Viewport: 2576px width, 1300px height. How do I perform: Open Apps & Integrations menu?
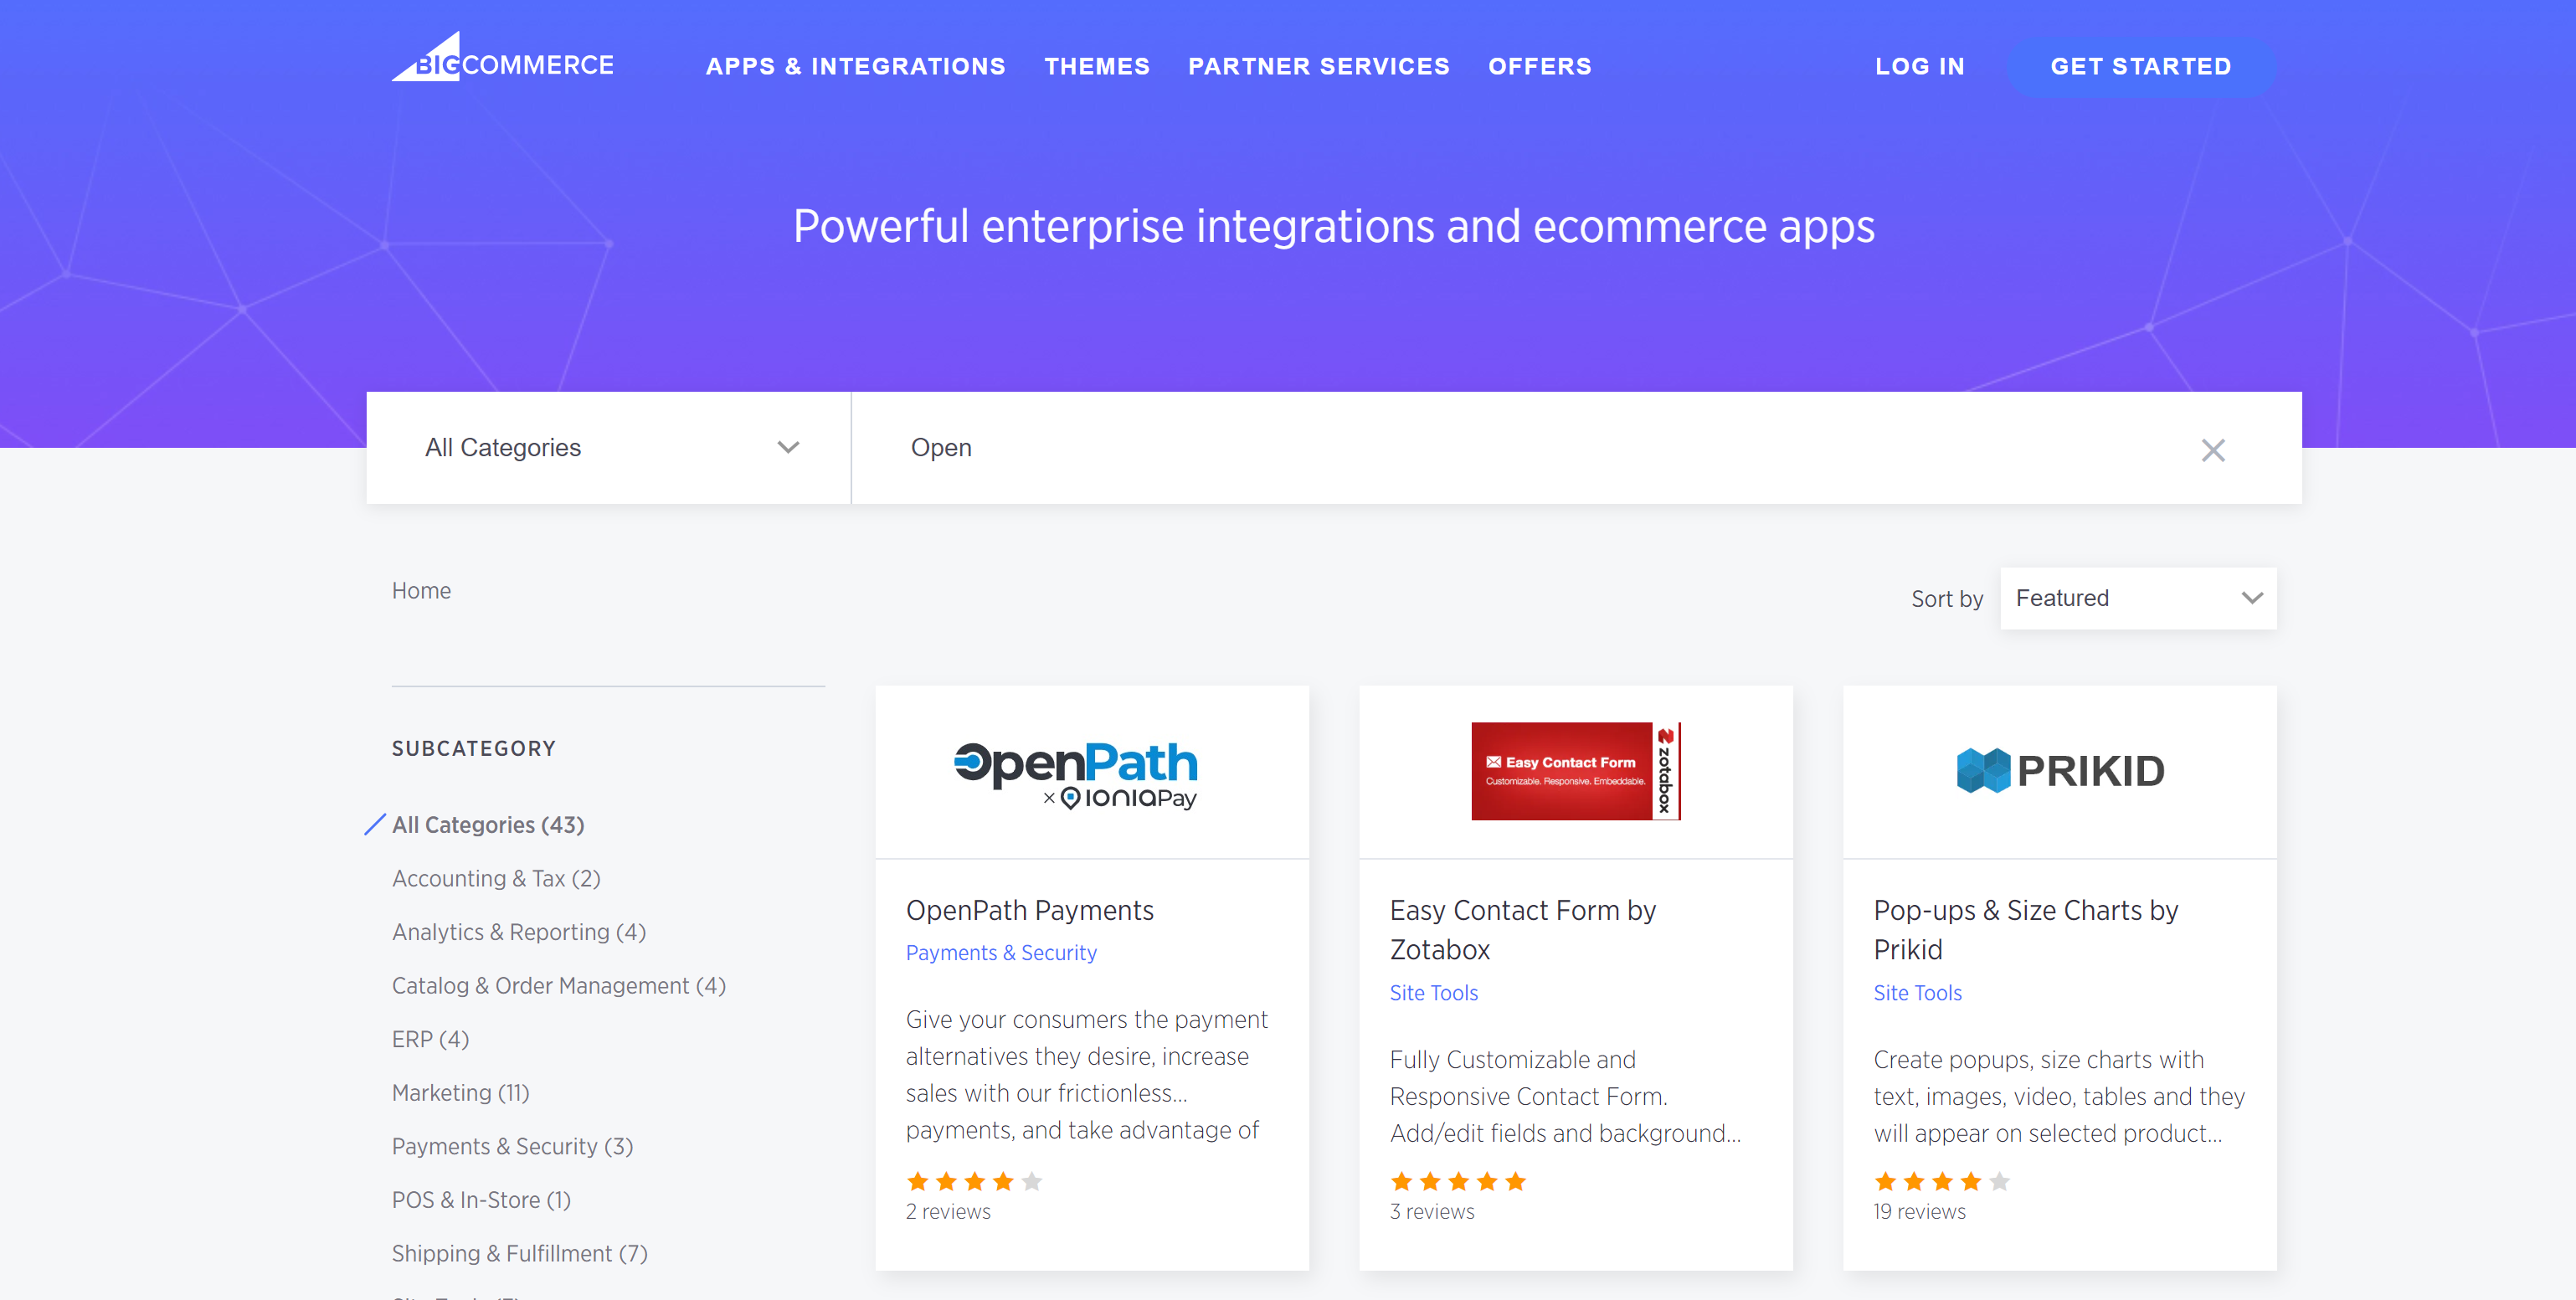coord(855,66)
